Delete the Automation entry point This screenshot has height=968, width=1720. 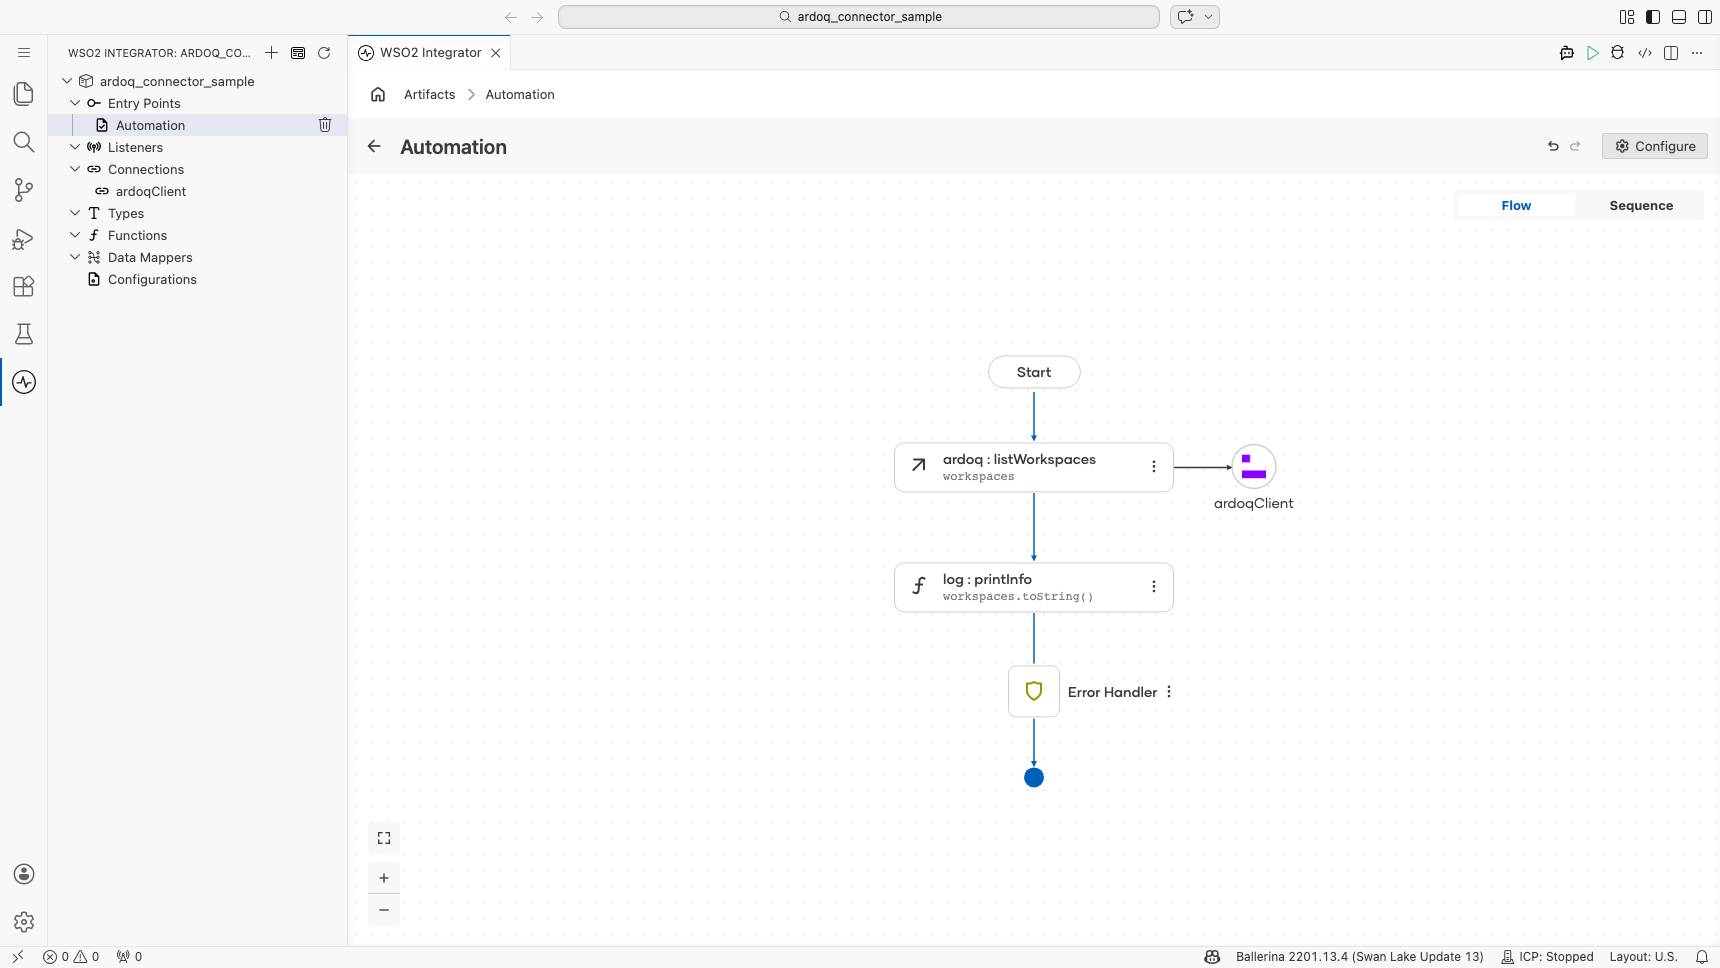point(325,125)
